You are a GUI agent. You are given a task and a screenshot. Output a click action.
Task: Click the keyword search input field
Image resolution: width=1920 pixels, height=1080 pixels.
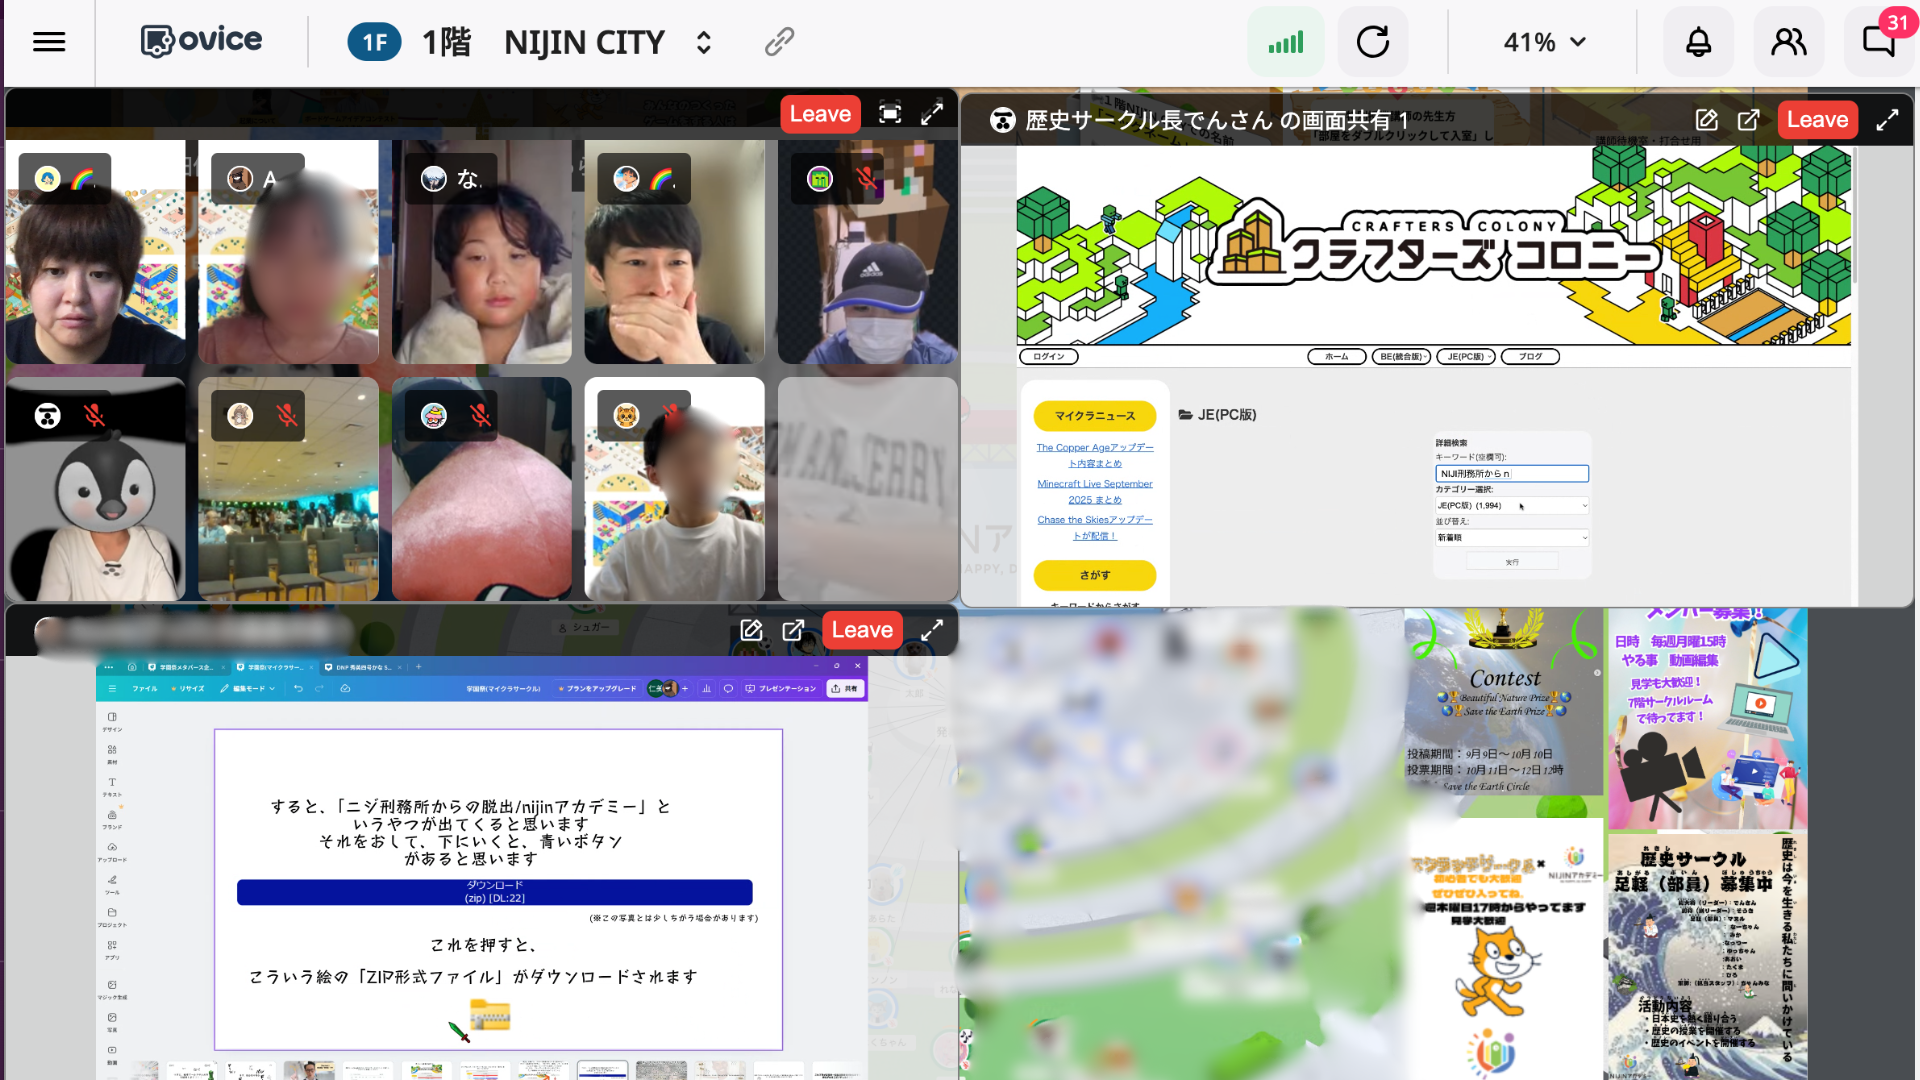1511,474
